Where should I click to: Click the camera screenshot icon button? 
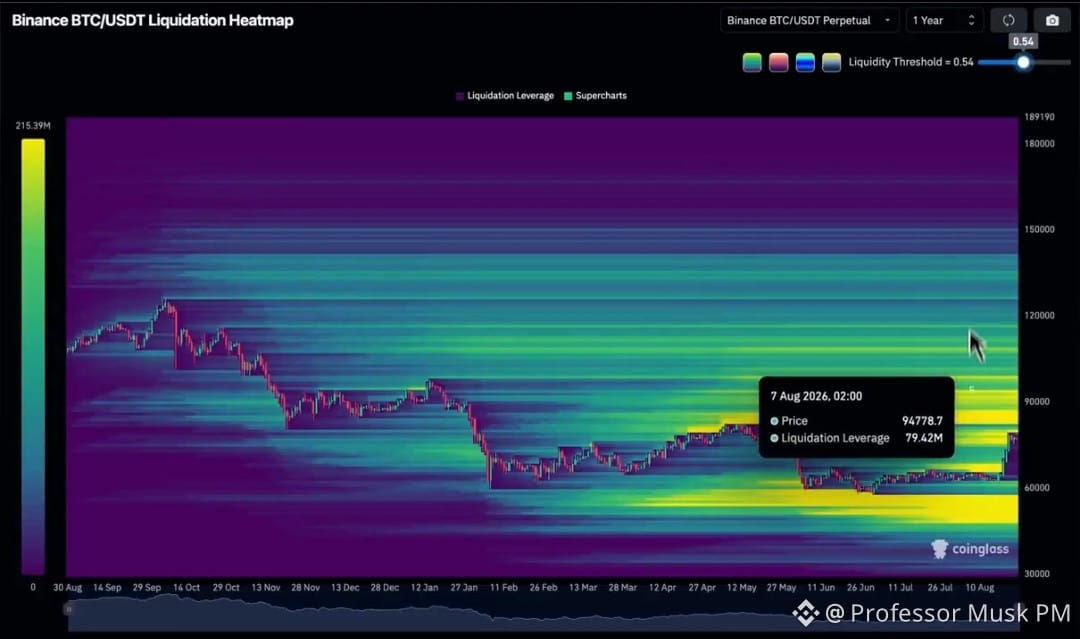coord(1052,20)
